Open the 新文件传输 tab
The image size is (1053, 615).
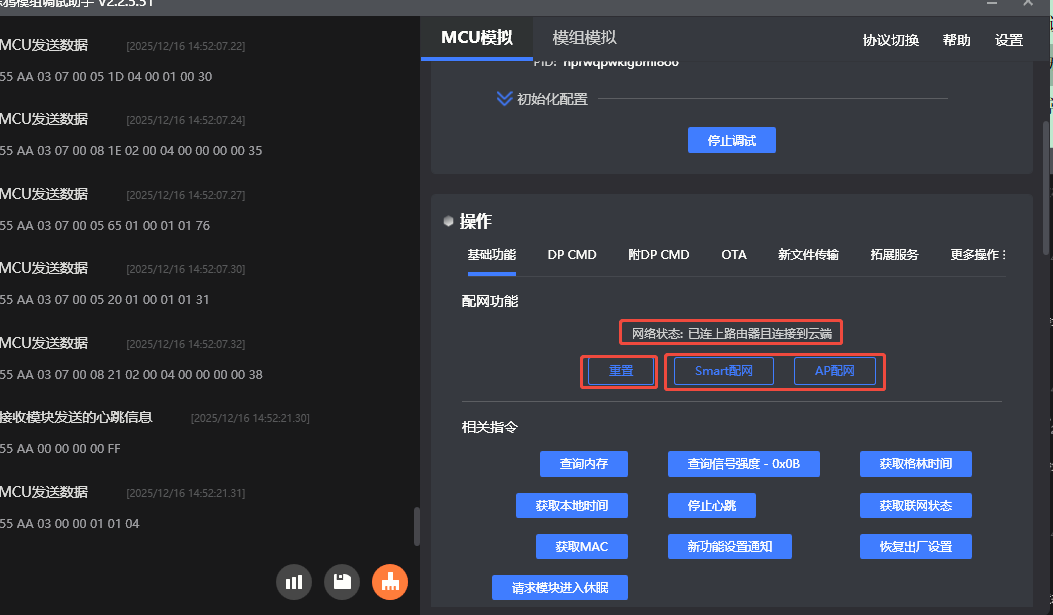(808, 255)
